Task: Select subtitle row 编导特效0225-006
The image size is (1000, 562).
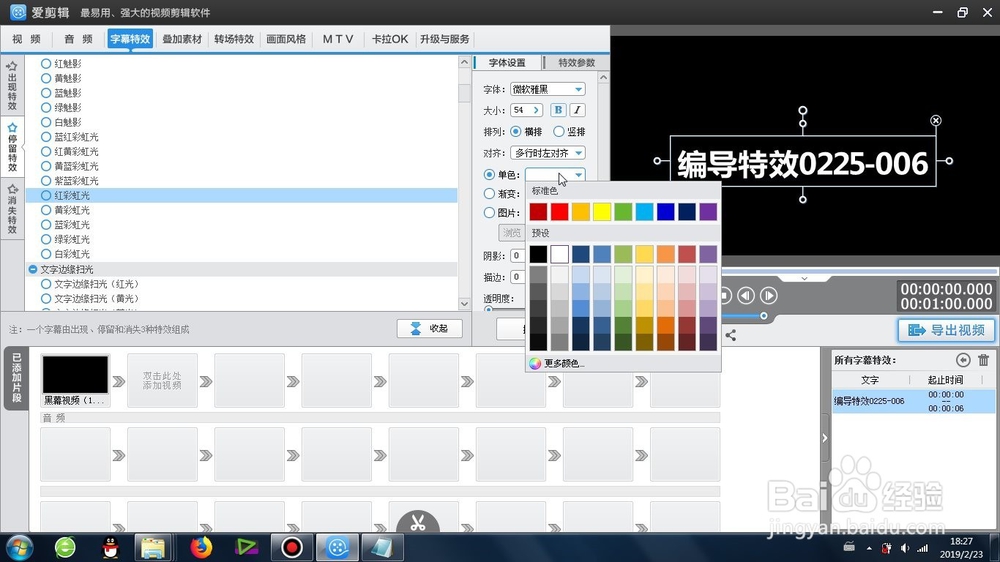Action: 913,401
